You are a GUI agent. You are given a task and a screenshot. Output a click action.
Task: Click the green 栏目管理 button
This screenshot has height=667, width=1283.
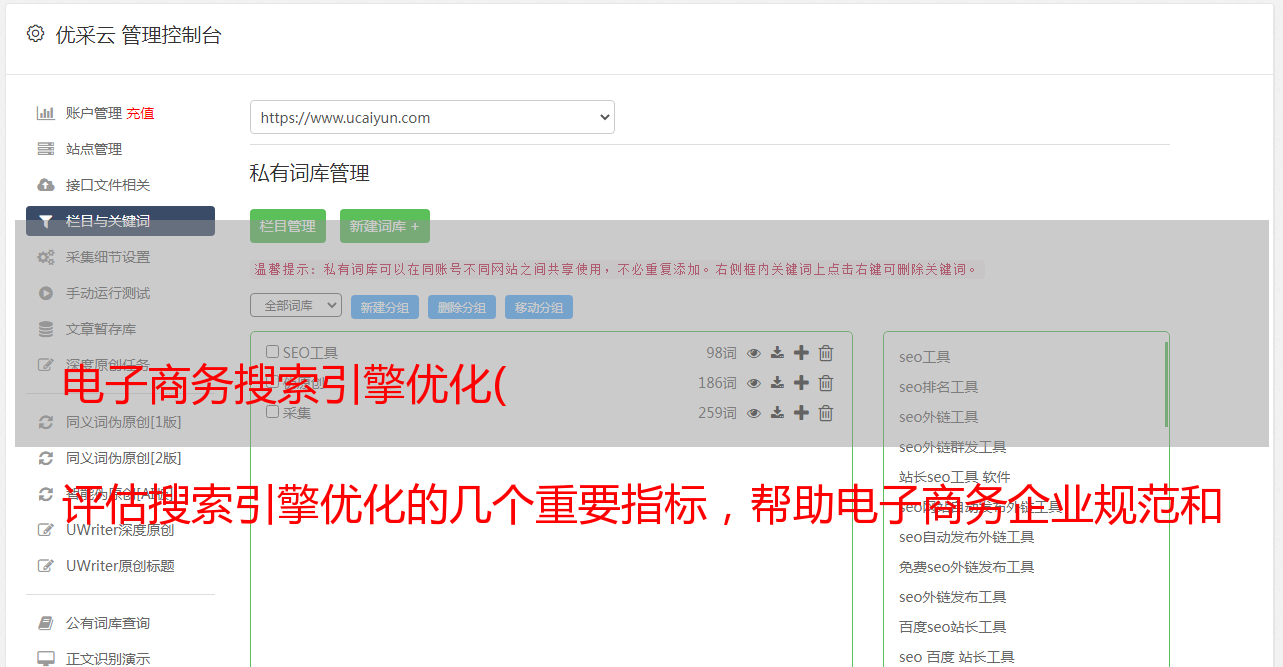coord(288,226)
